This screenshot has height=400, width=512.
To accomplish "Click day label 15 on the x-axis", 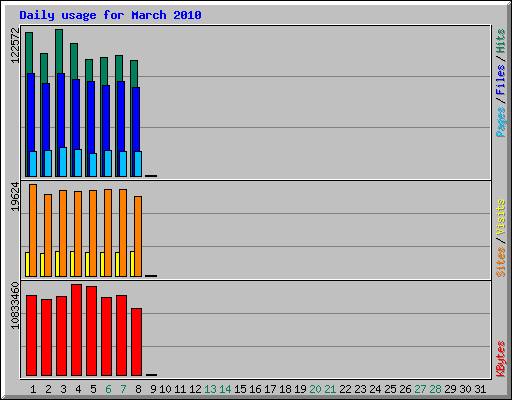I will pos(240,389).
